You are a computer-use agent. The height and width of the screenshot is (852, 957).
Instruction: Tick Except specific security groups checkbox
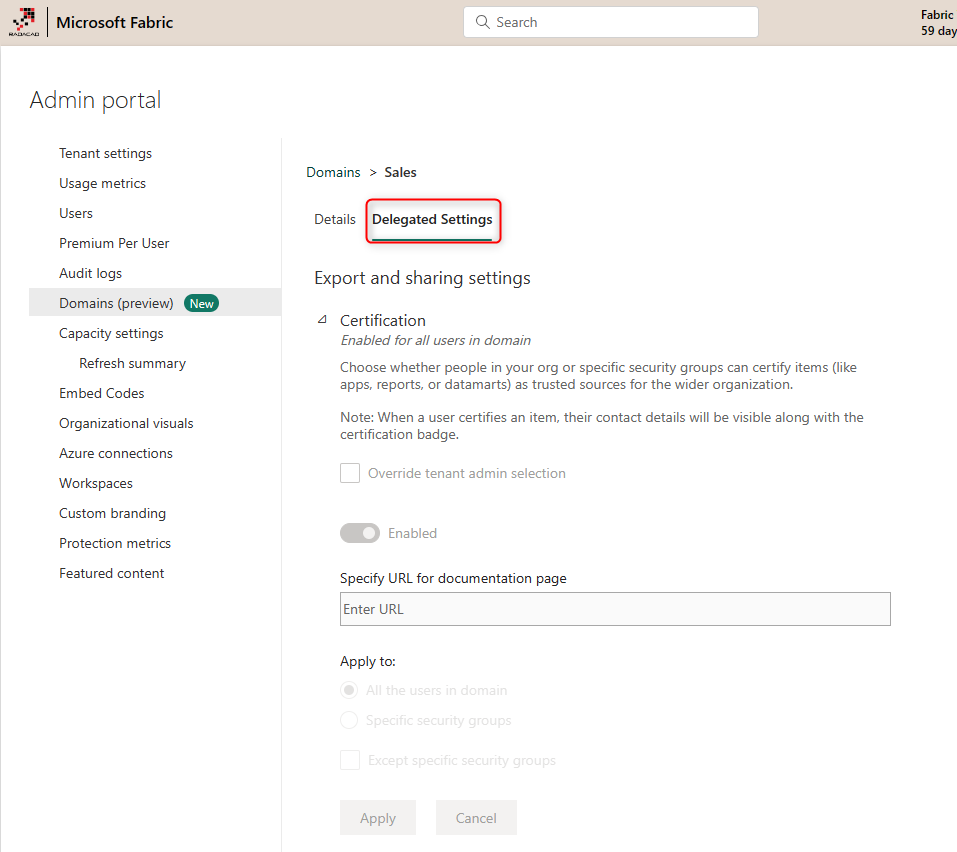(350, 760)
